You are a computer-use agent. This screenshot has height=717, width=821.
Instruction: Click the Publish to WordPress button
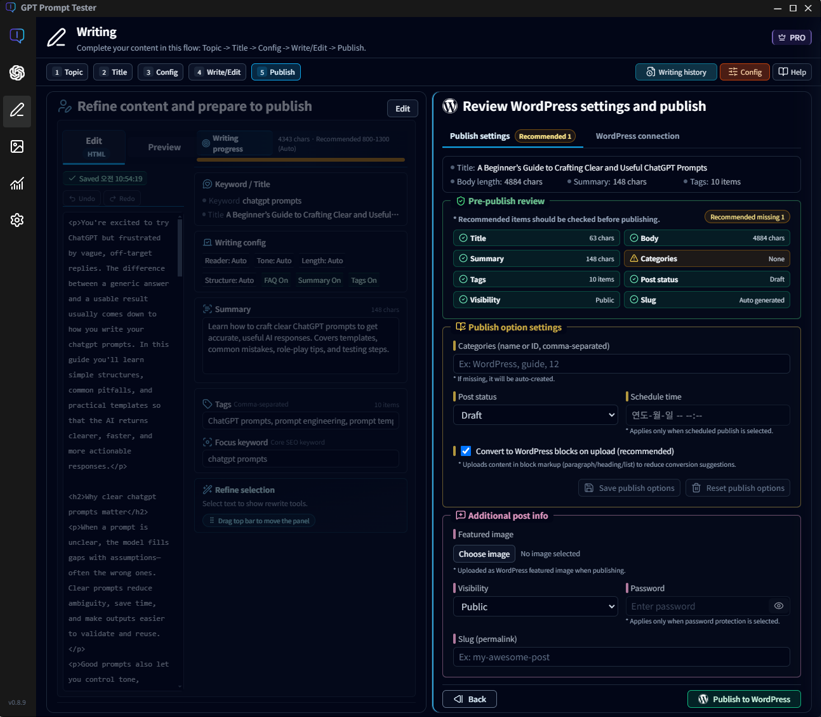pos(743,699)
